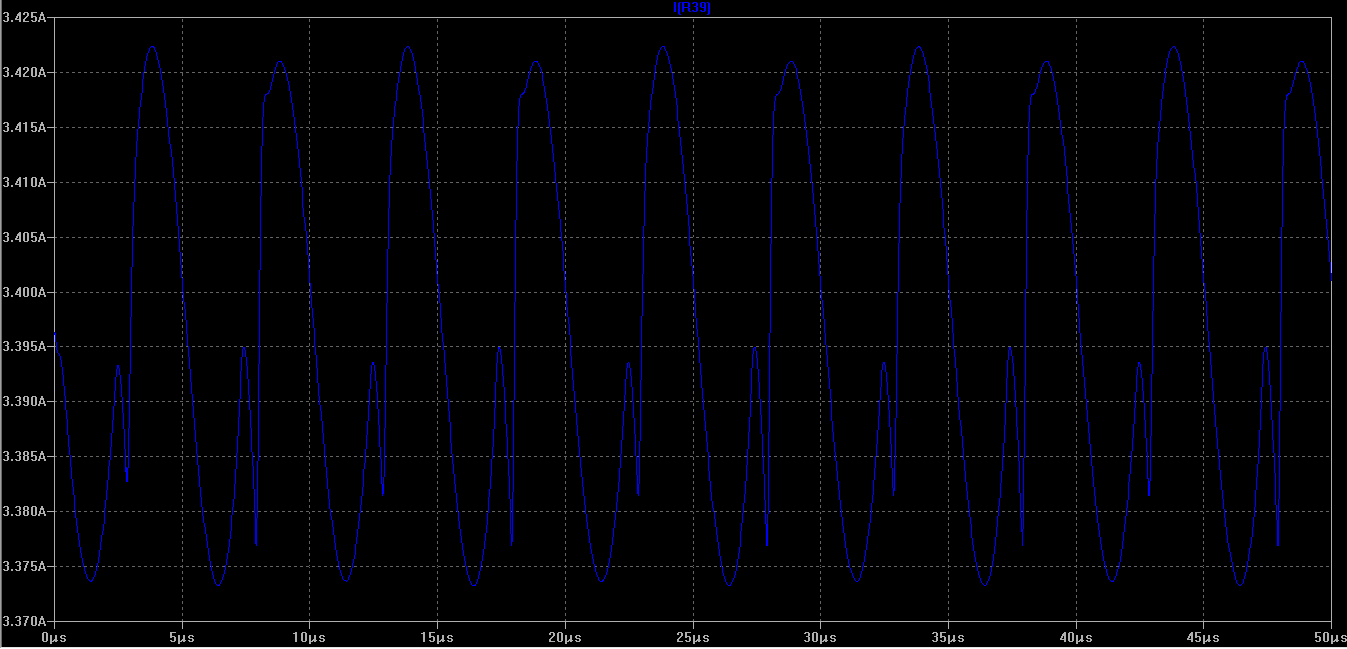Click the 30µs time axis label
This screenshot has height=649, width=1347.
(820, 637)
